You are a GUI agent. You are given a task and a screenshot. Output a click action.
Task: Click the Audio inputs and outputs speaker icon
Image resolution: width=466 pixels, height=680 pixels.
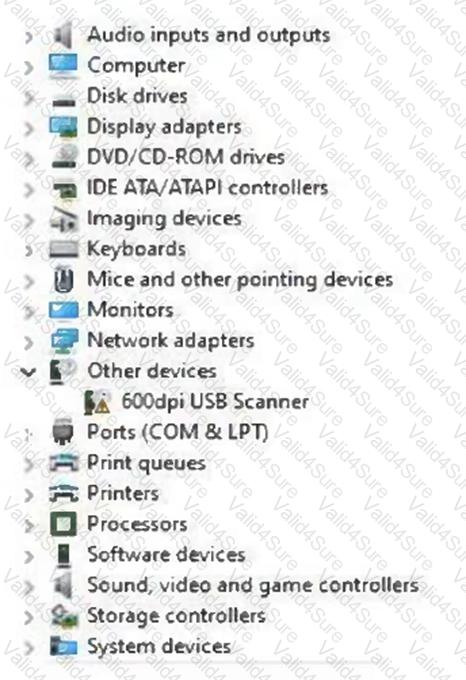(64, 35)
